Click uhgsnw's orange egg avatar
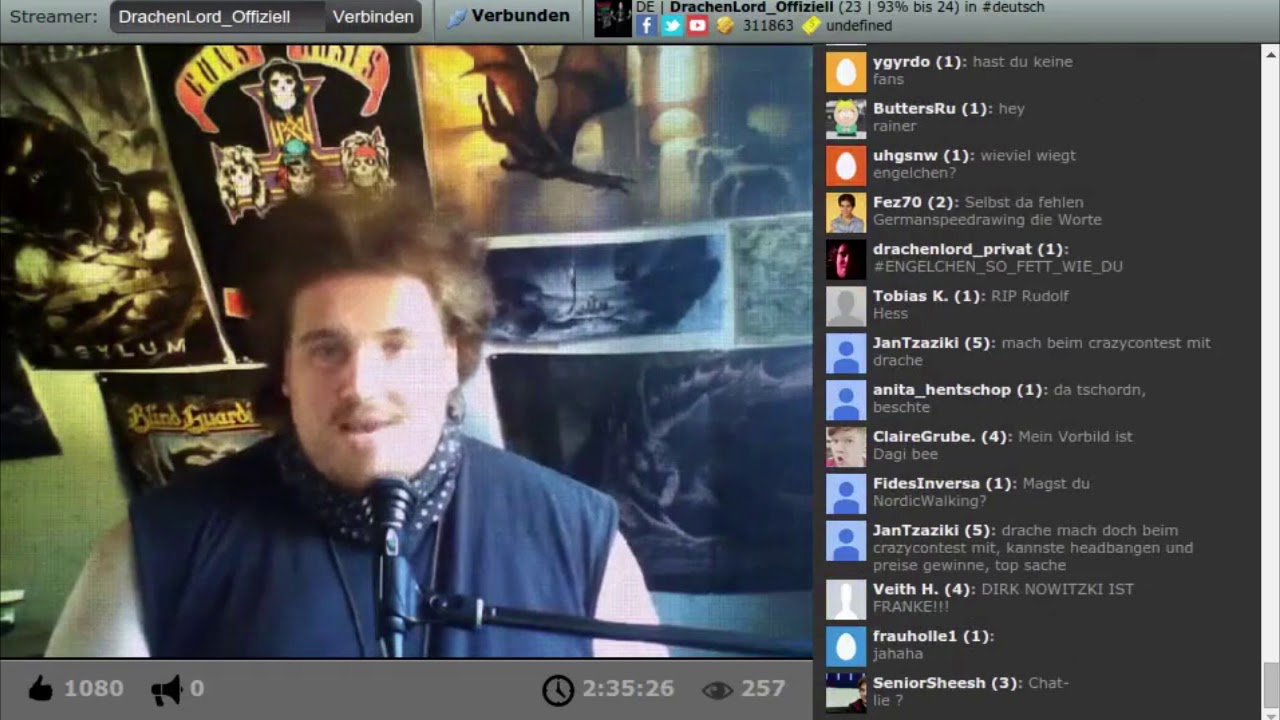 point(846,166)
